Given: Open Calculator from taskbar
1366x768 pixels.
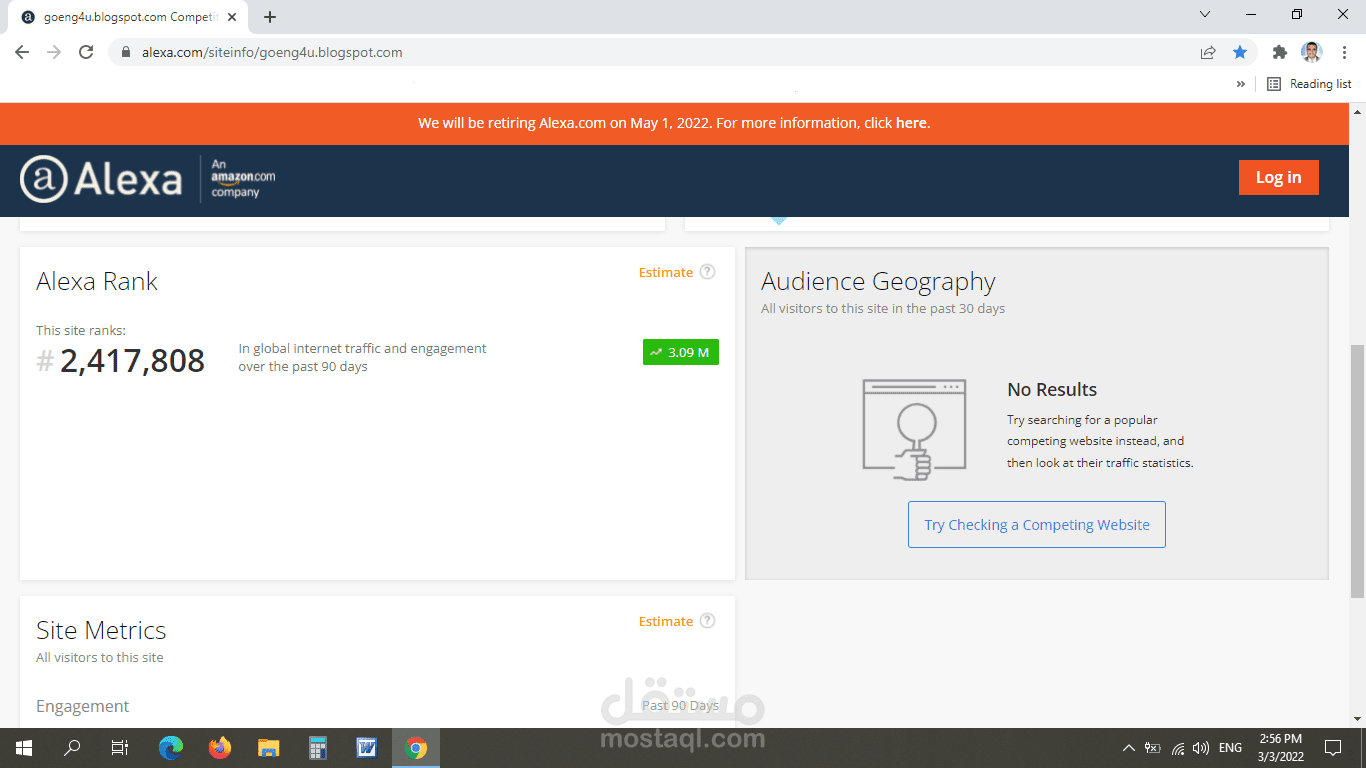Looking at the screenshot, I should click(x=318, y=748).
